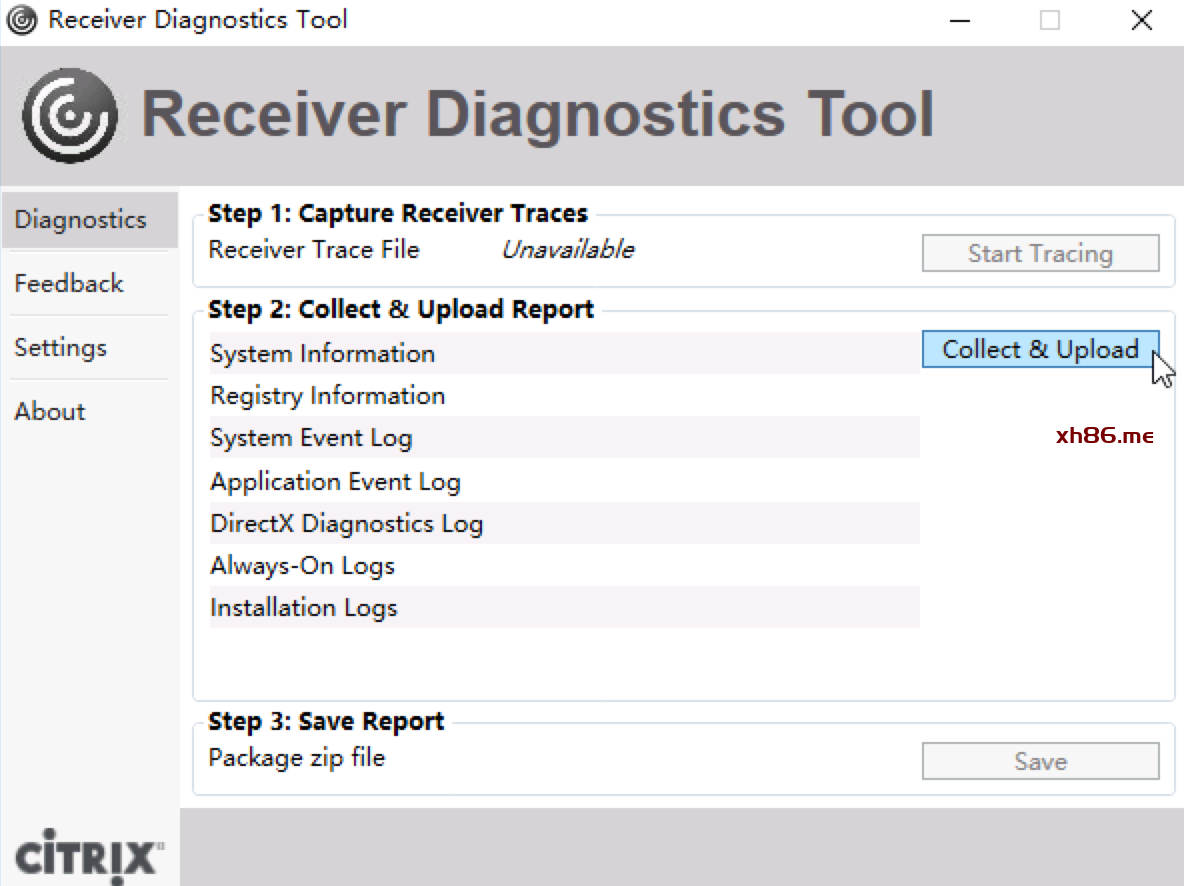Click the Step 1: Capture Receiver Traces heading
This screenshot has height=886, width=1184.
tap(398, 214)
